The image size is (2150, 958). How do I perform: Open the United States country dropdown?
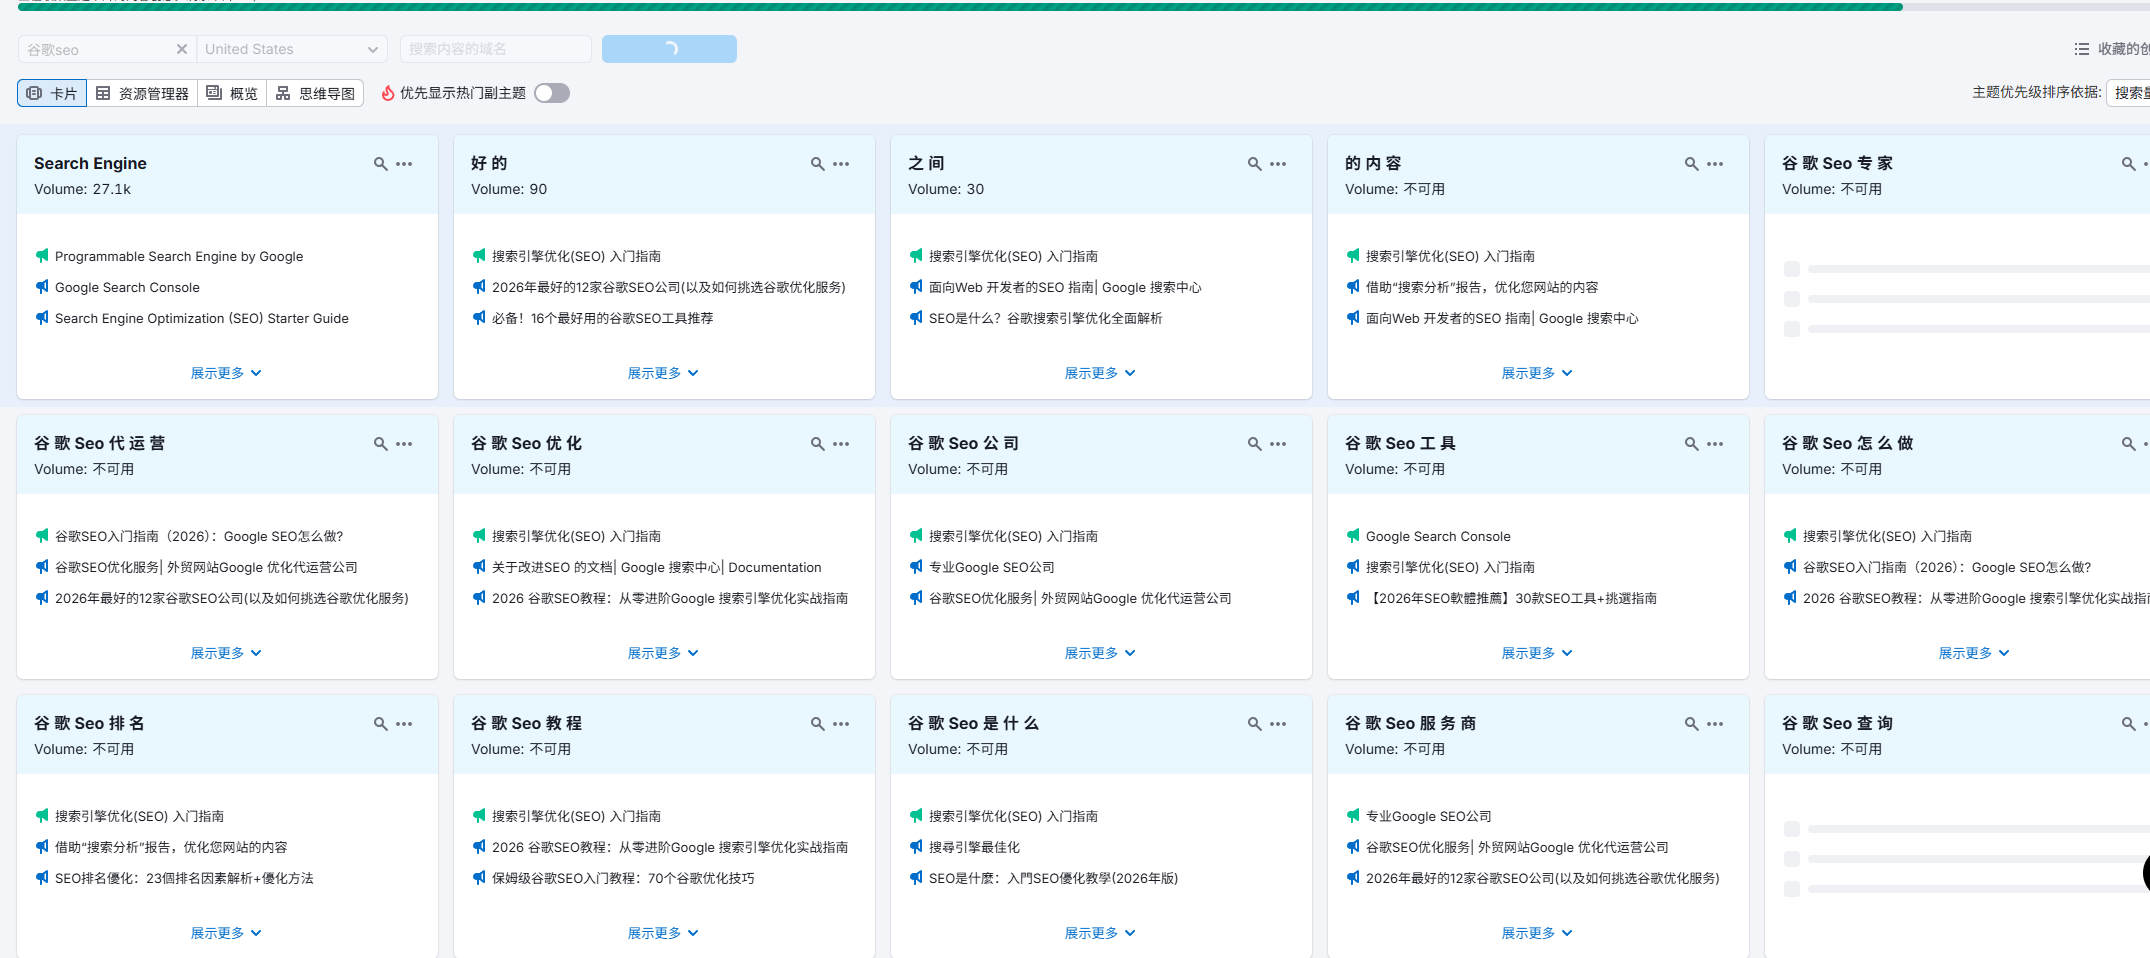coord(291,49)
